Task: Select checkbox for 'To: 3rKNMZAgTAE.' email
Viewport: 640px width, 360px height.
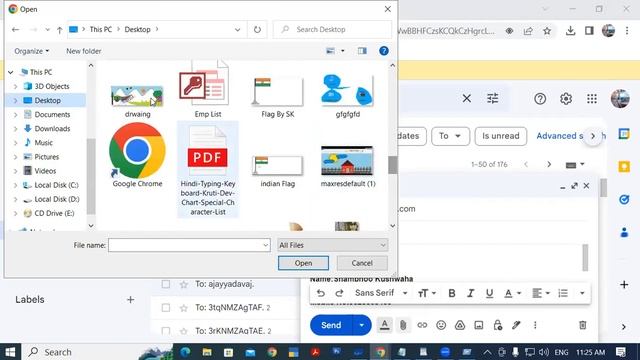Action: (166, 331)
